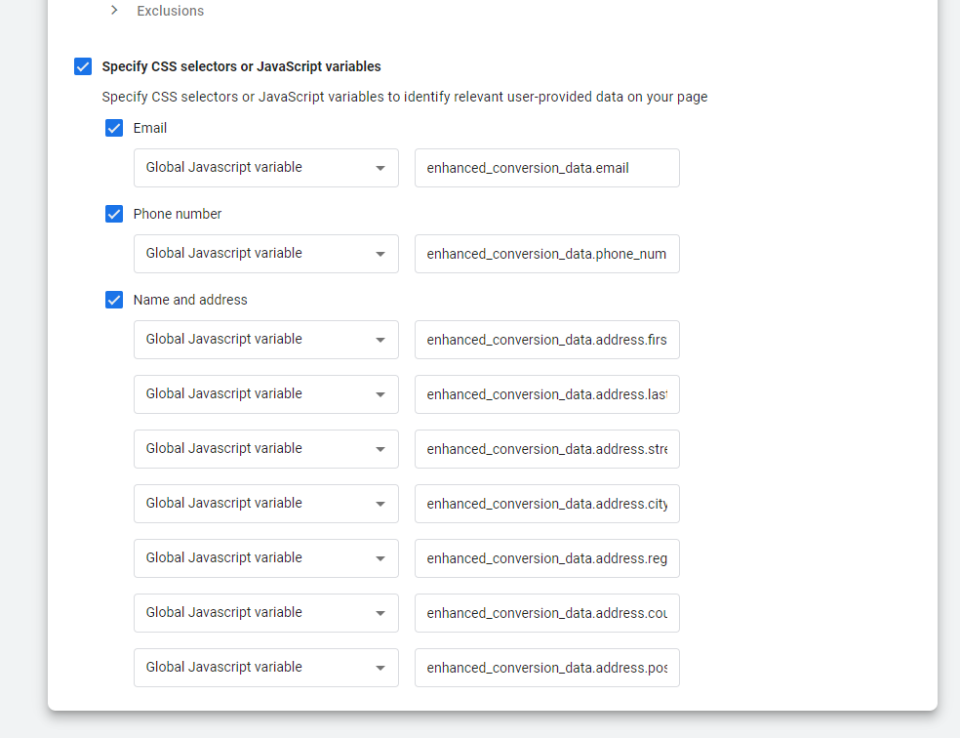Uncheck the Name and address checkbox
The image size is (960, 738).
114,299
